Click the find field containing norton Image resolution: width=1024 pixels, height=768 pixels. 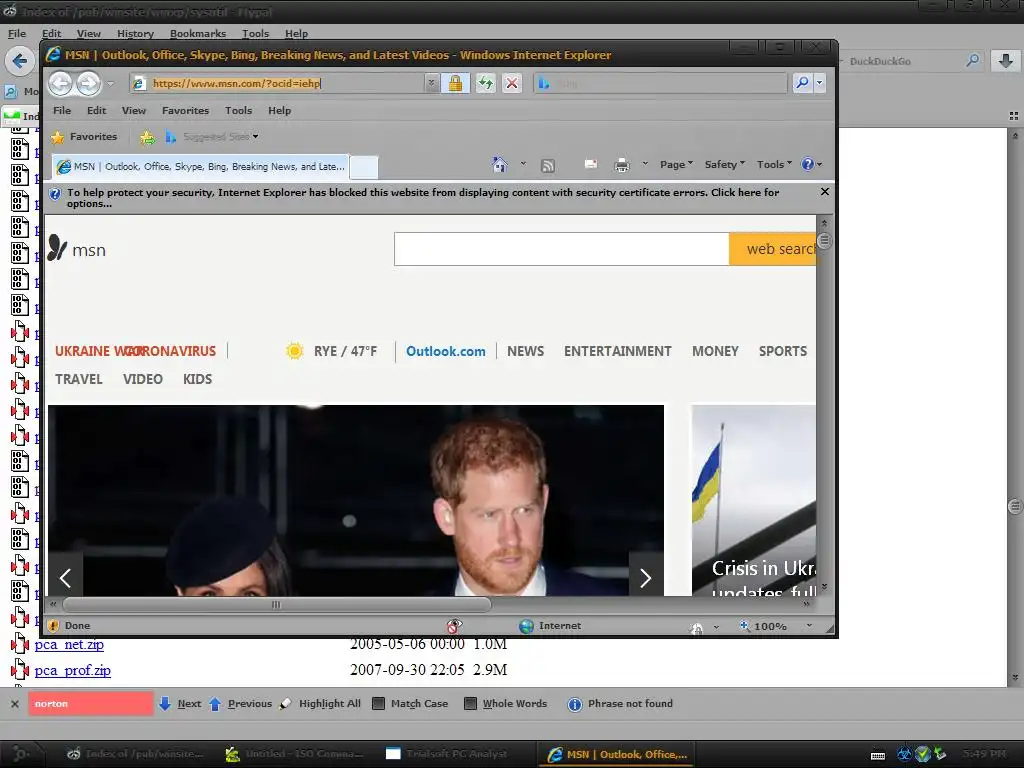pyautogui.click(x=91, y=704)
